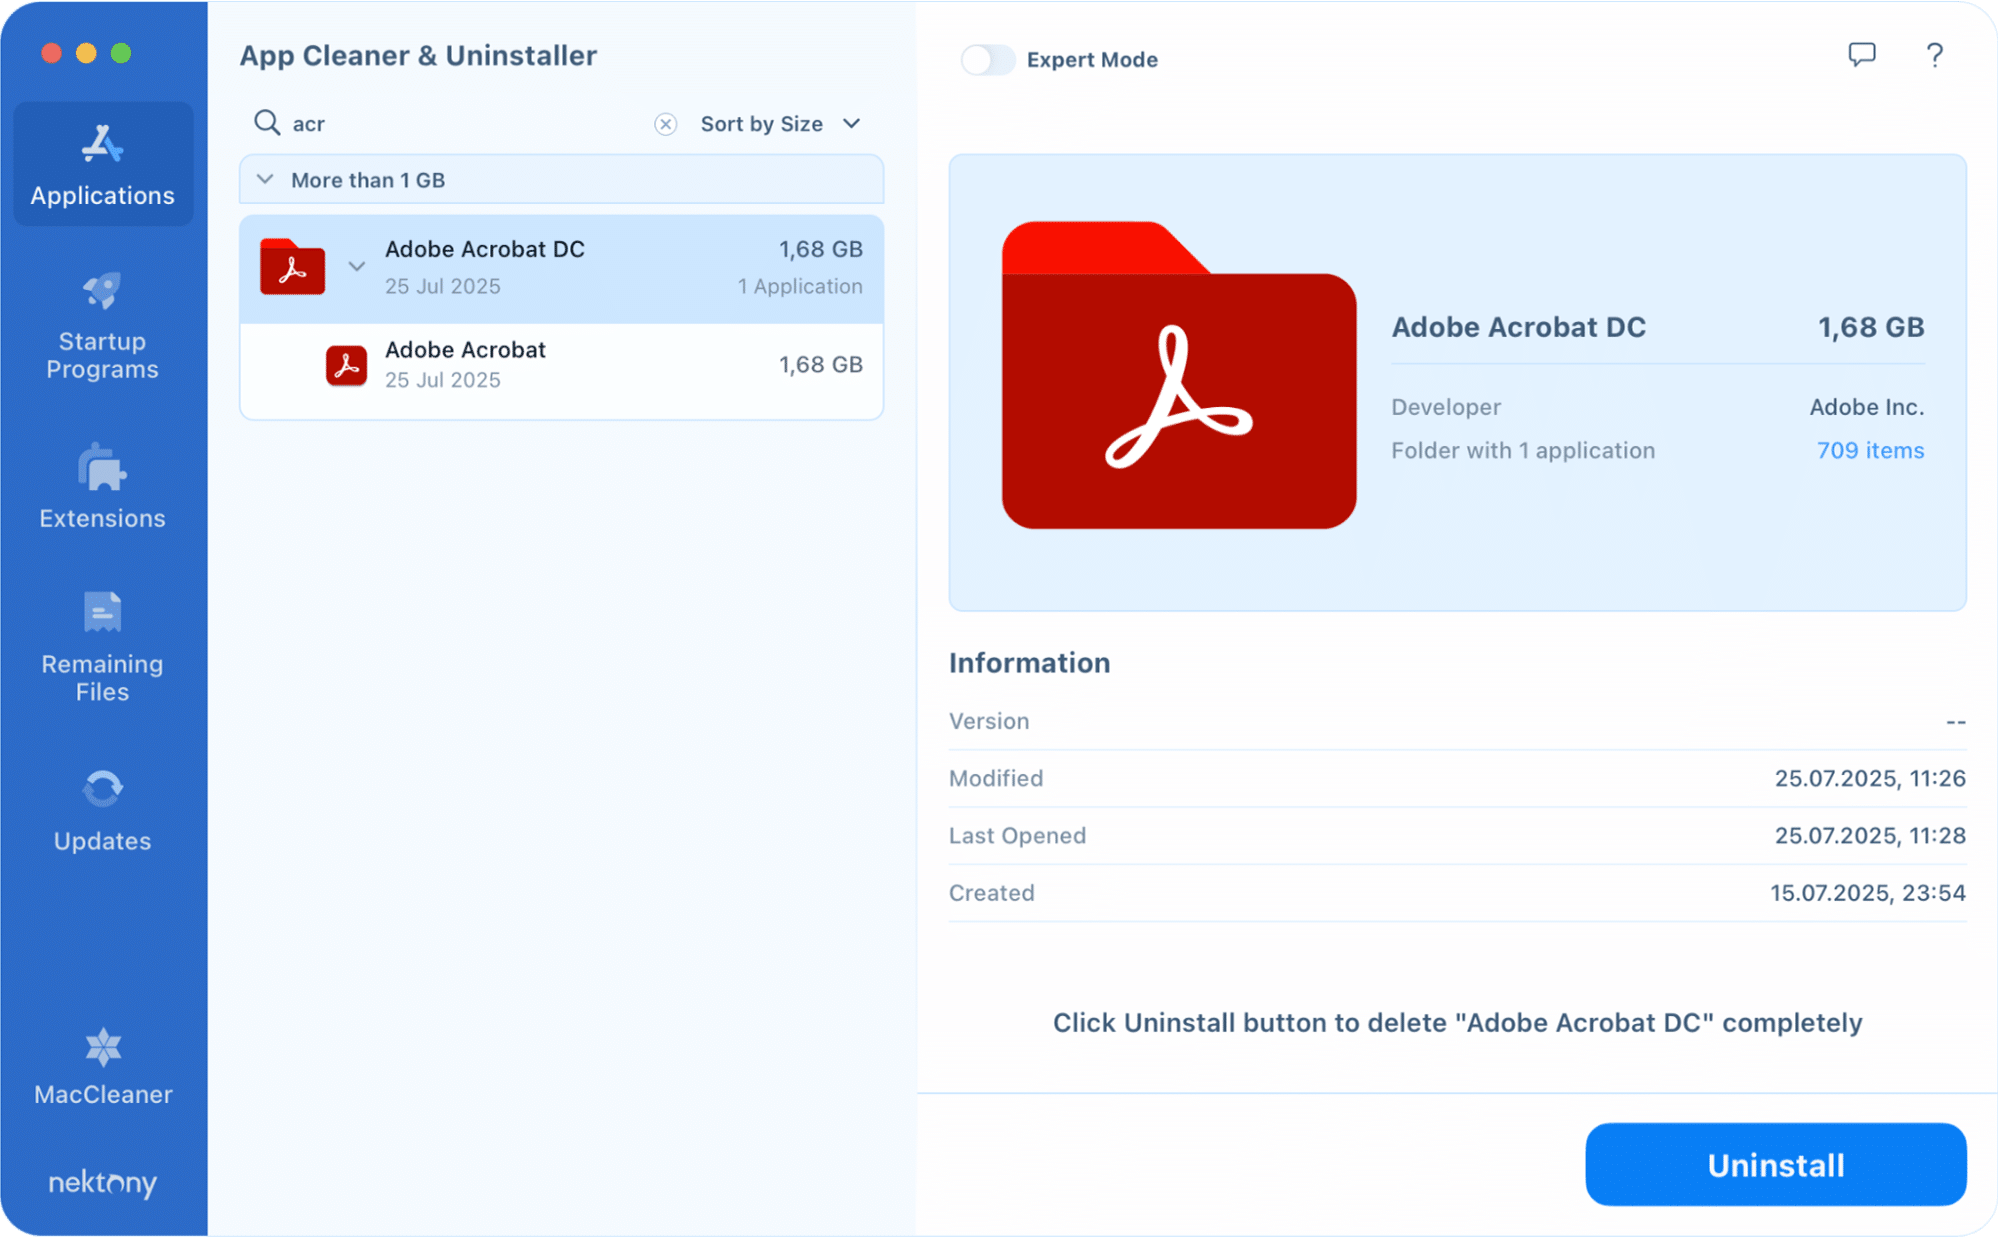This screenshot has width=1998, height=1237.
Task: Enable Expert Mode
Action: [x=987, y=60]
